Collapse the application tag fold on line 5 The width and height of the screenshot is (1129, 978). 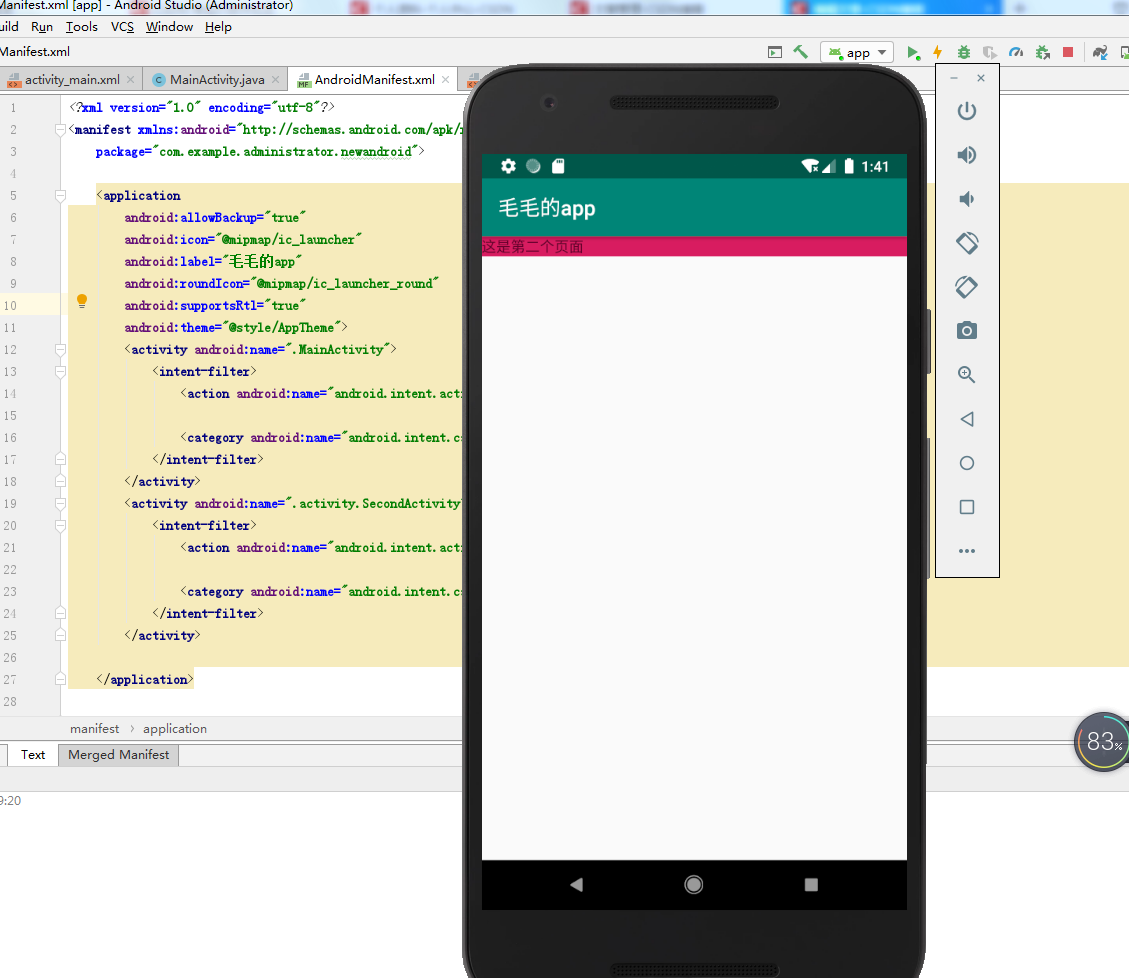[x=60, y=196]
